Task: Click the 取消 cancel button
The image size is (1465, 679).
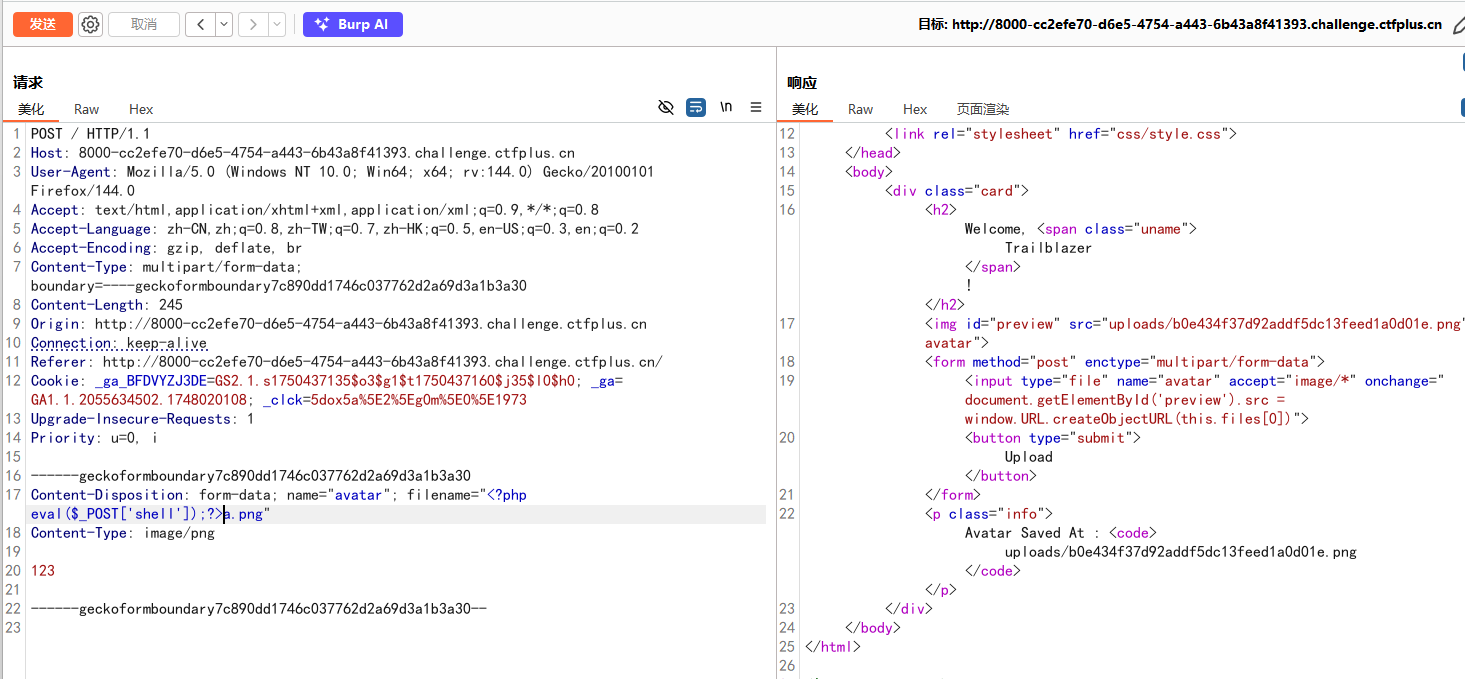Action: click(144, 25)
